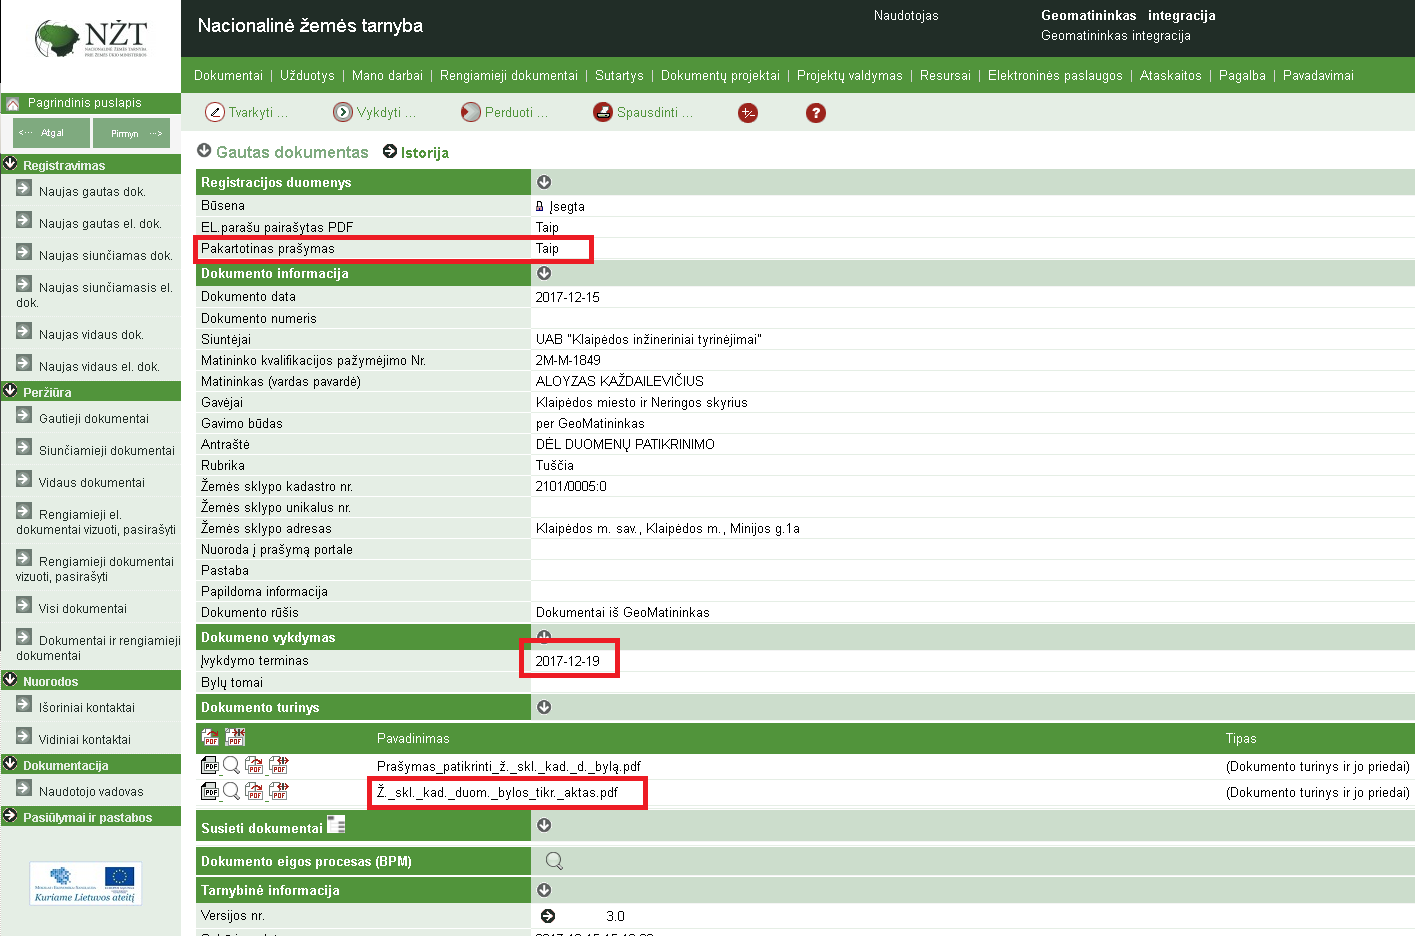Click the red plus-minus toolbar icon
The image size is (1415, 936).
click(748, 113)
